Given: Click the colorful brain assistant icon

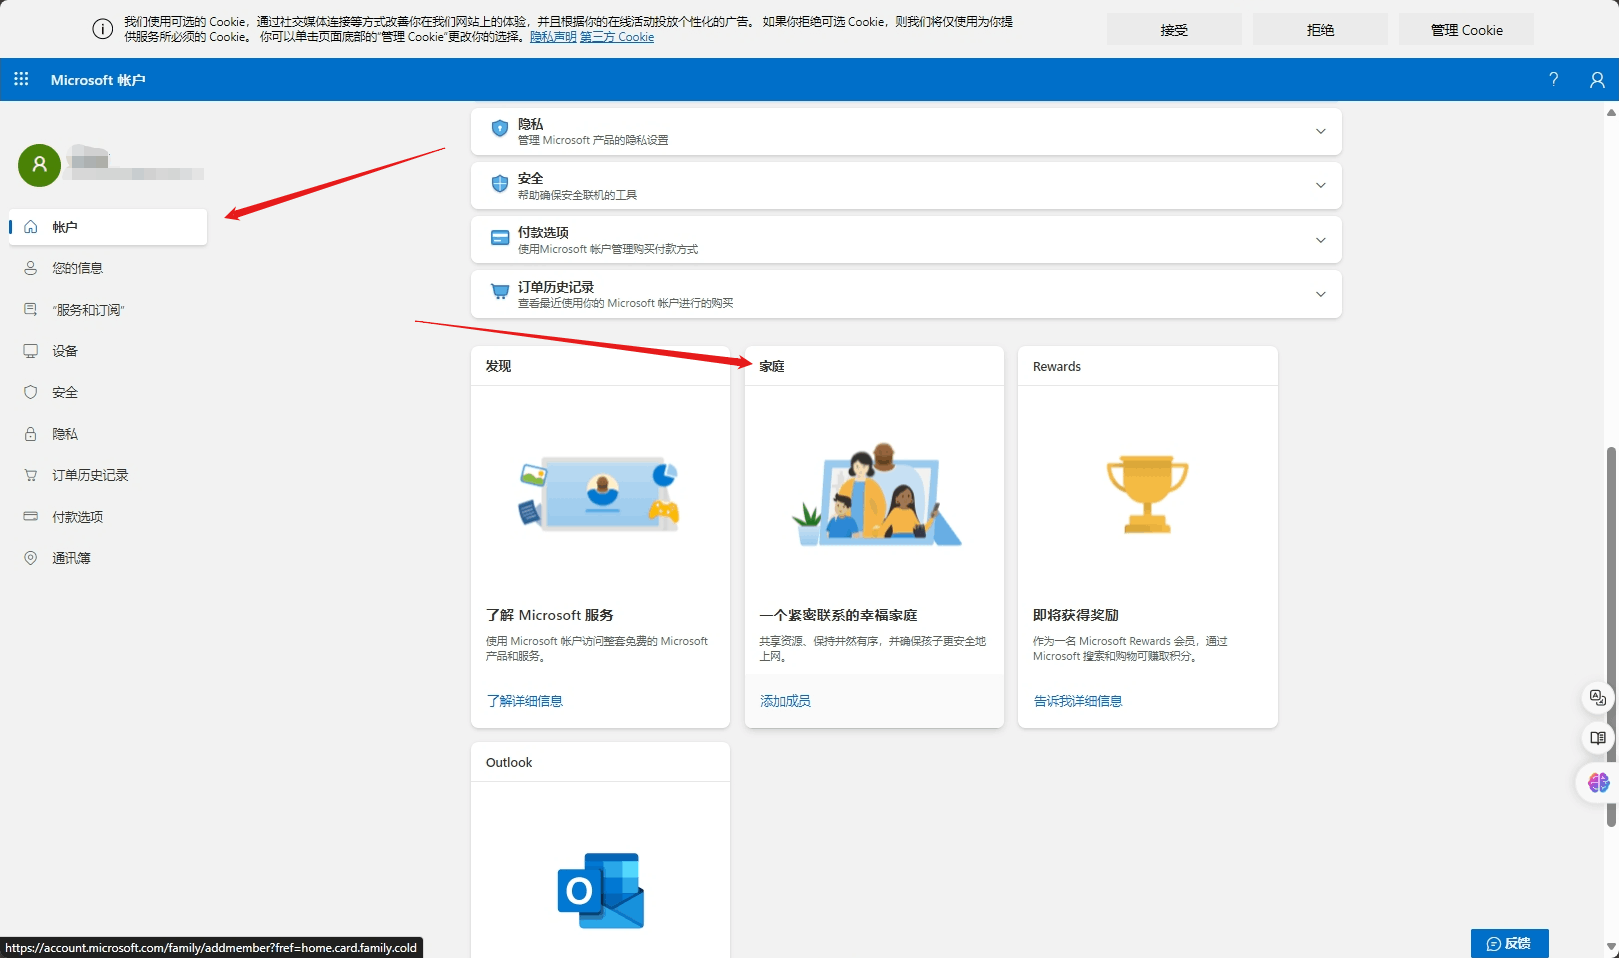Looking at the screenshot, I should 1598,782.
